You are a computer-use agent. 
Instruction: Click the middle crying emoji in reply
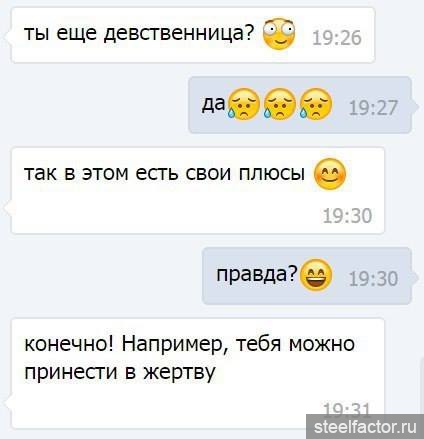[x=280, y=104]
